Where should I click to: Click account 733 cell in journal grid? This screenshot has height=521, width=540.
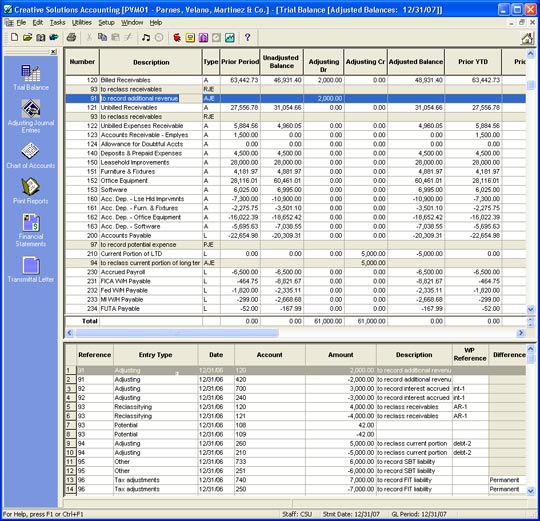point(270,462)
